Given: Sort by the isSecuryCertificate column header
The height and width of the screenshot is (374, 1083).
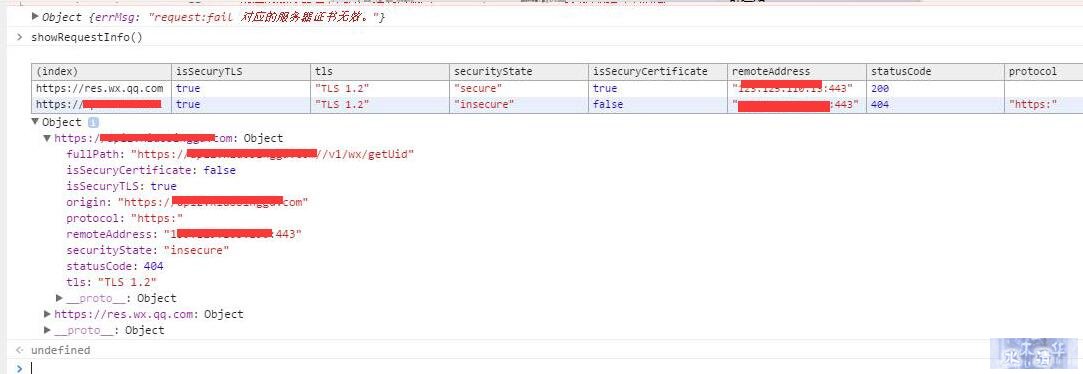Looking at the screenshot, I should (659, 72).
